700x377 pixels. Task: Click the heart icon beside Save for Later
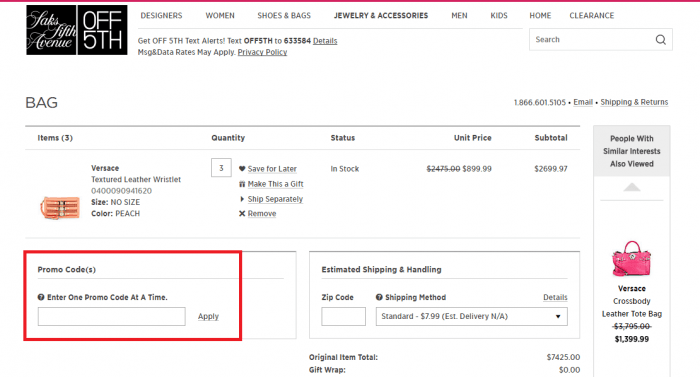[242, 169]
